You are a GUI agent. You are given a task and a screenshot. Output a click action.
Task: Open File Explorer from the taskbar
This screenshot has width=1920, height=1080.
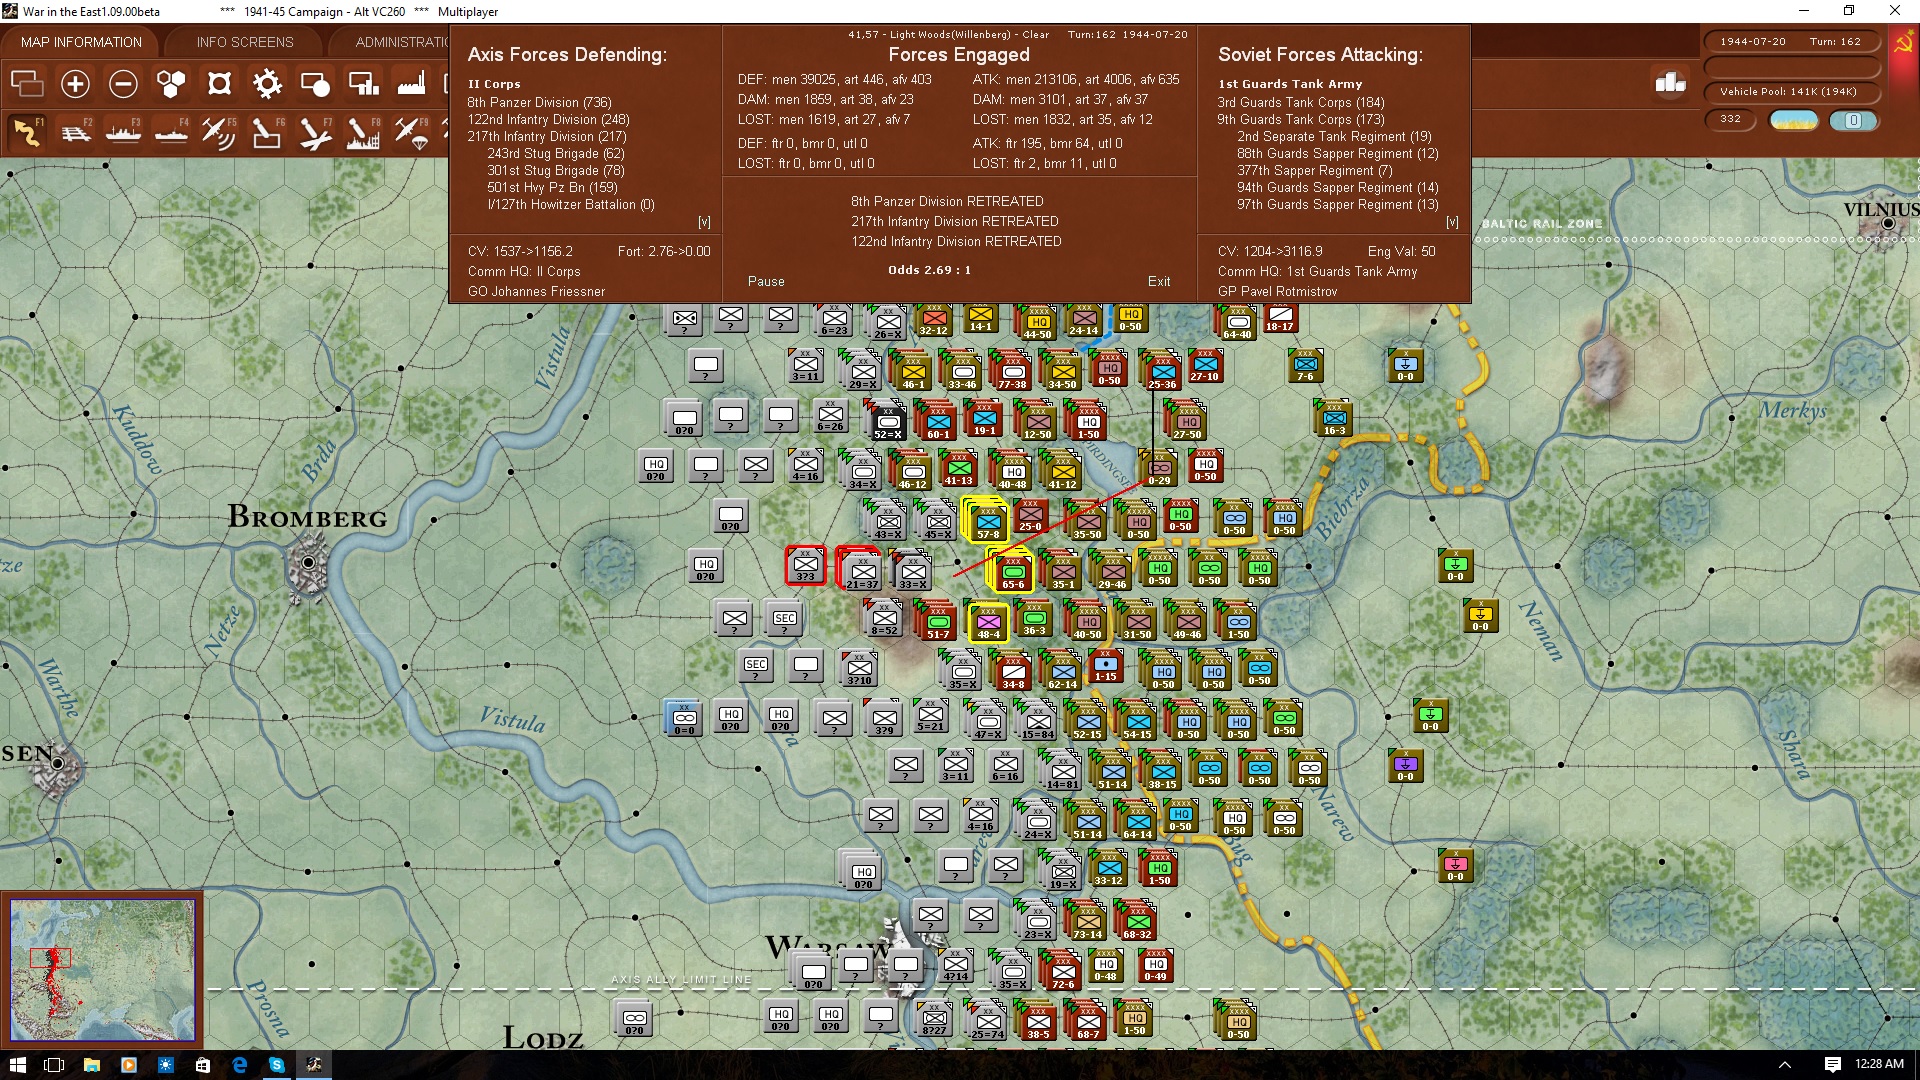[x=92, y=1065]
